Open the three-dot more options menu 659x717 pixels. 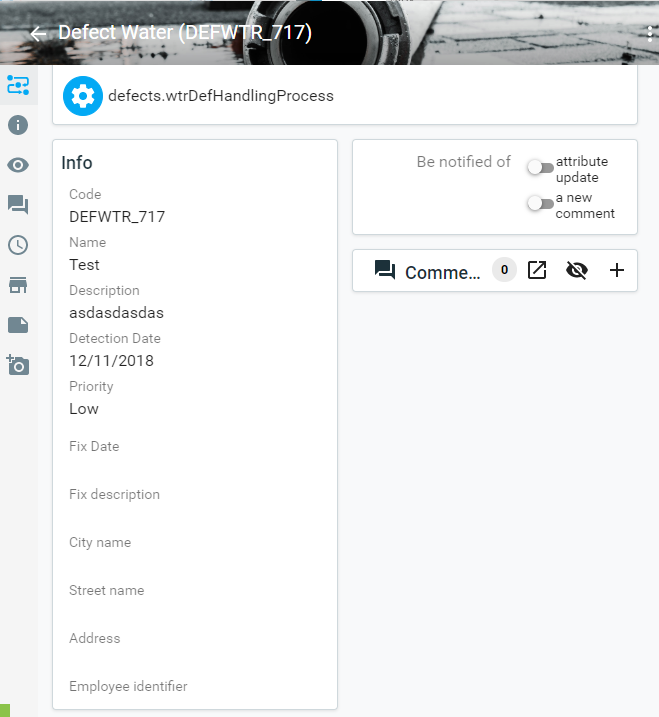pyautogui.click(x=650, y=34)
